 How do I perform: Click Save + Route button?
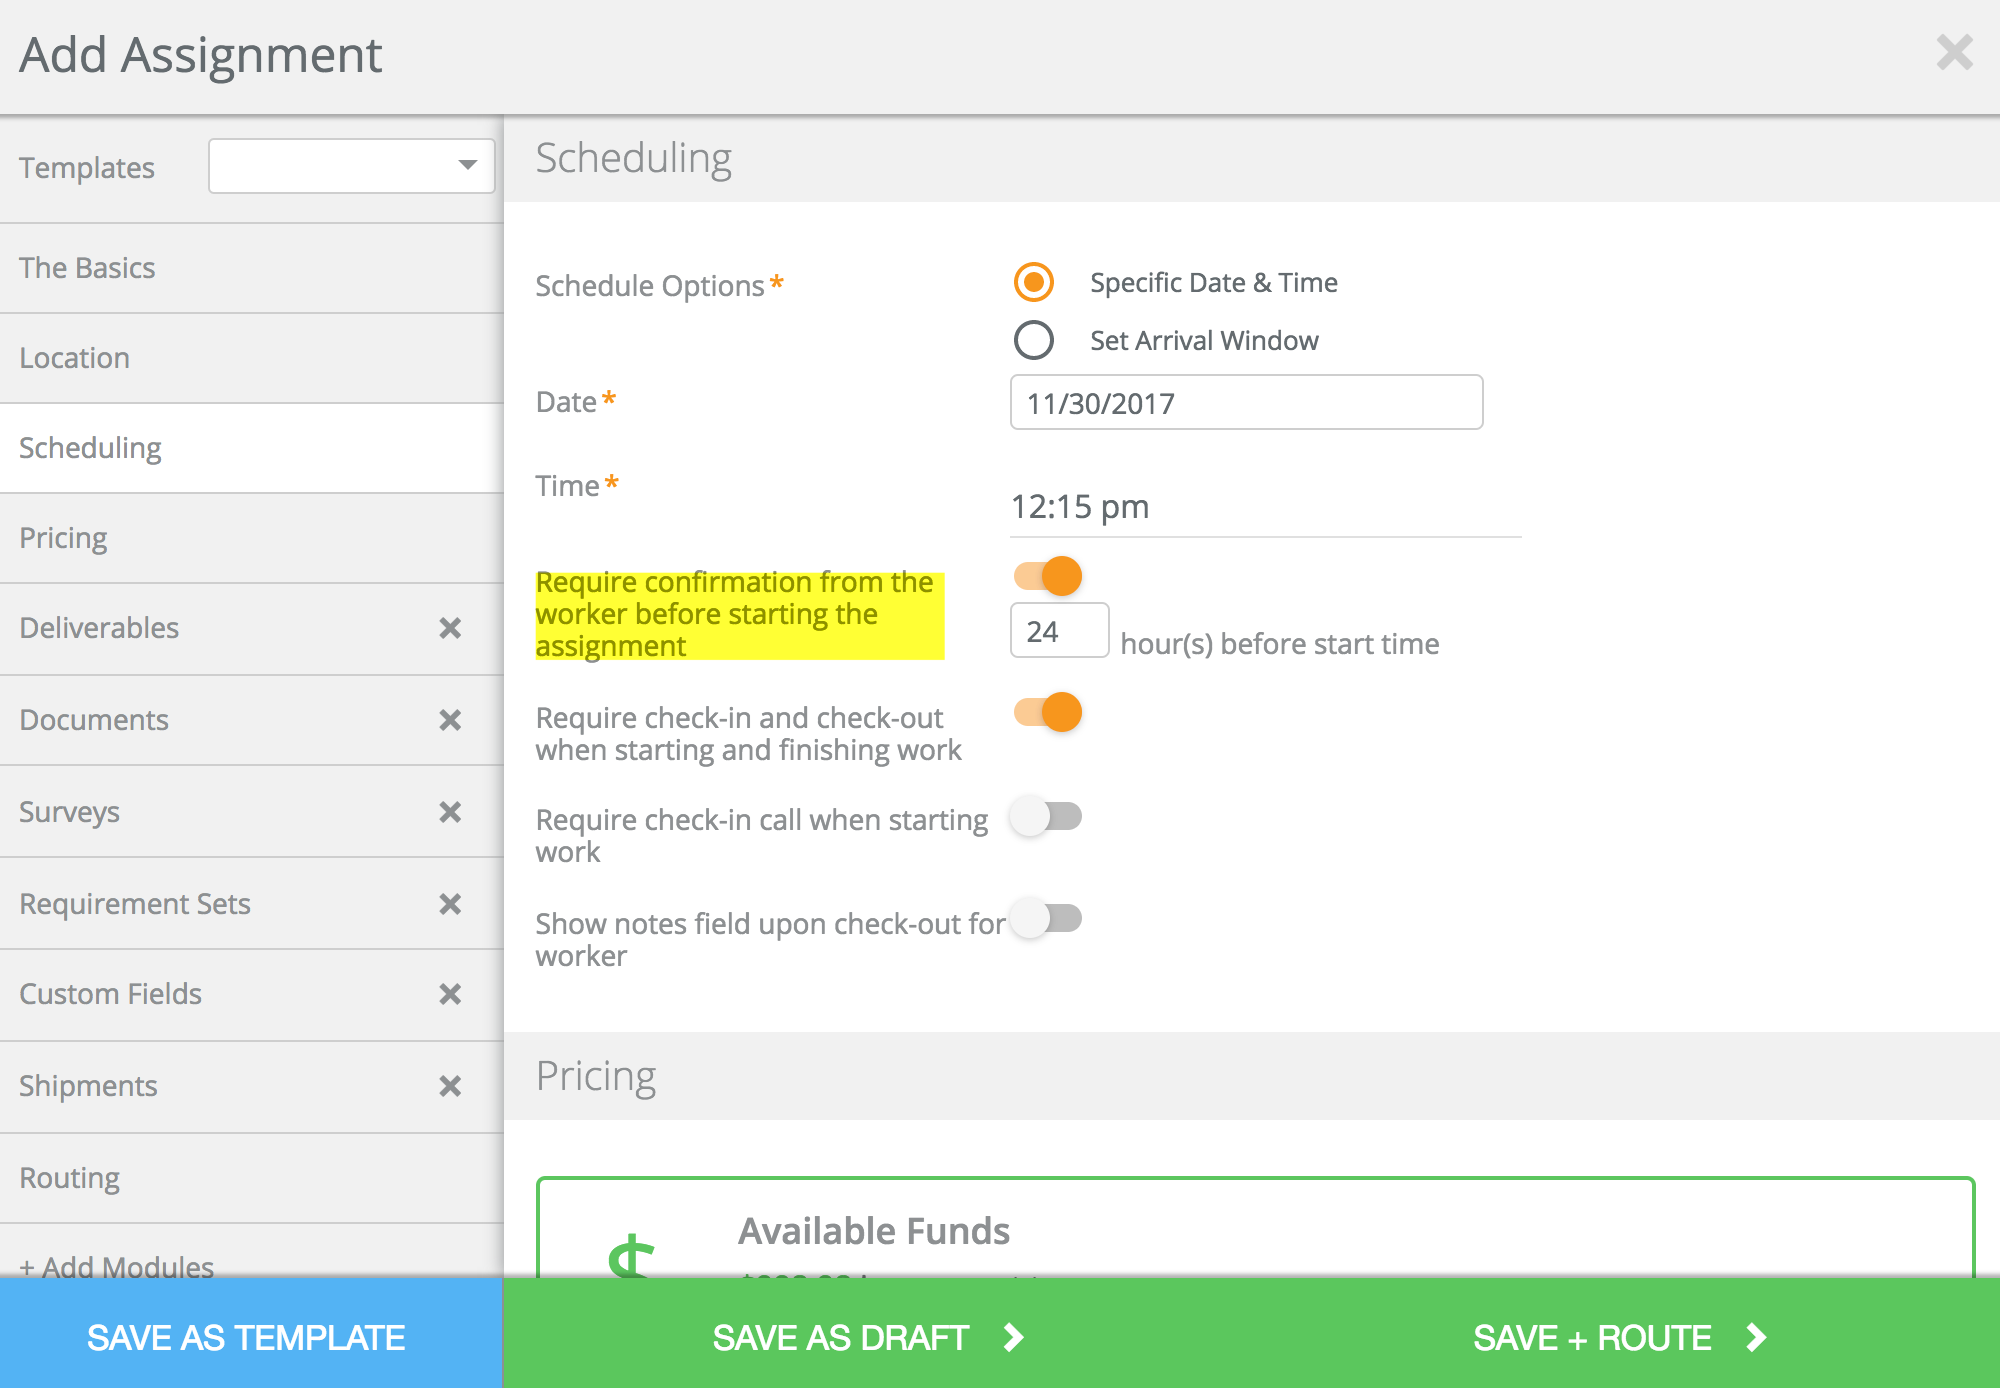pos(1618,1337)
